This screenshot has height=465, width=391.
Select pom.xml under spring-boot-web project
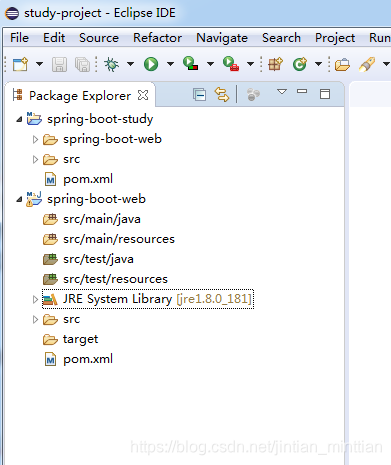(88, 359)
